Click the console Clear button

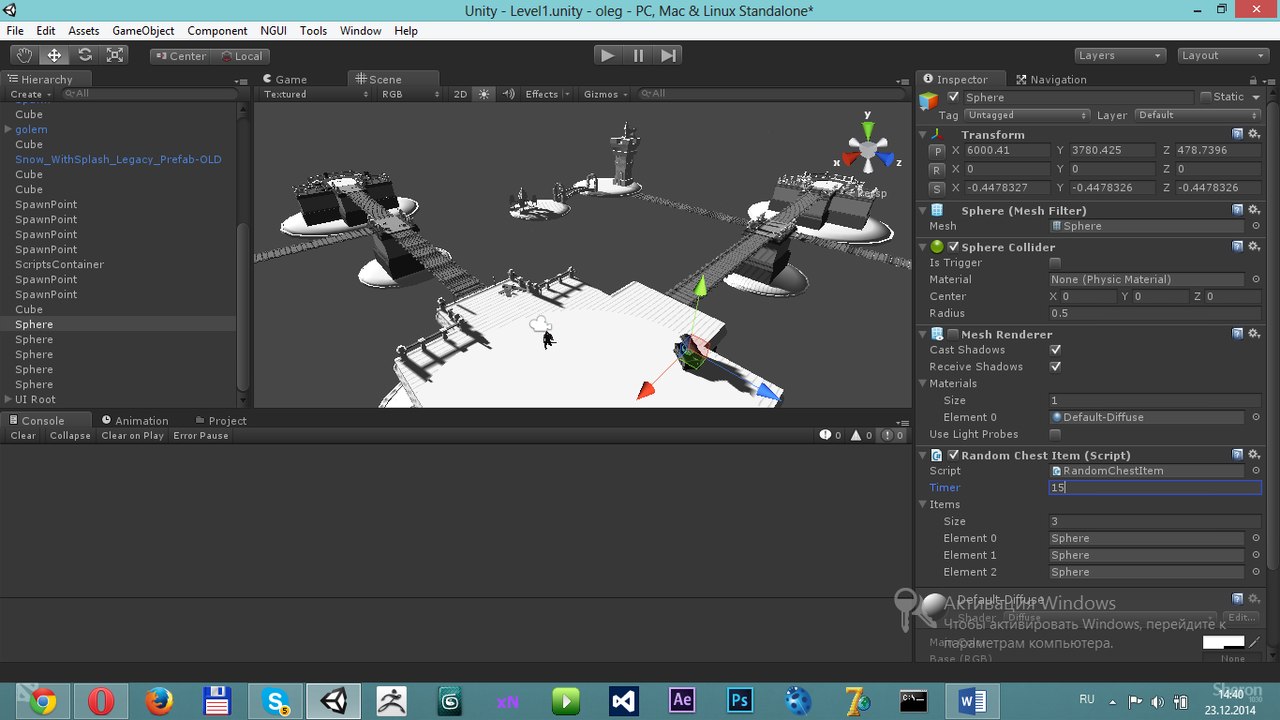(x=23, y=436)
